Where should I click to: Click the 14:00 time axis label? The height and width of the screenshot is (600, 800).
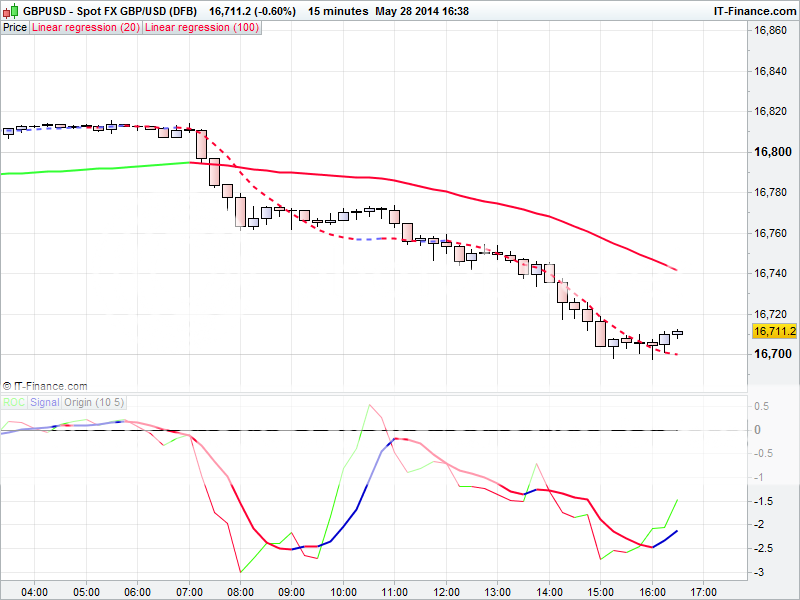tap(549, 592)
